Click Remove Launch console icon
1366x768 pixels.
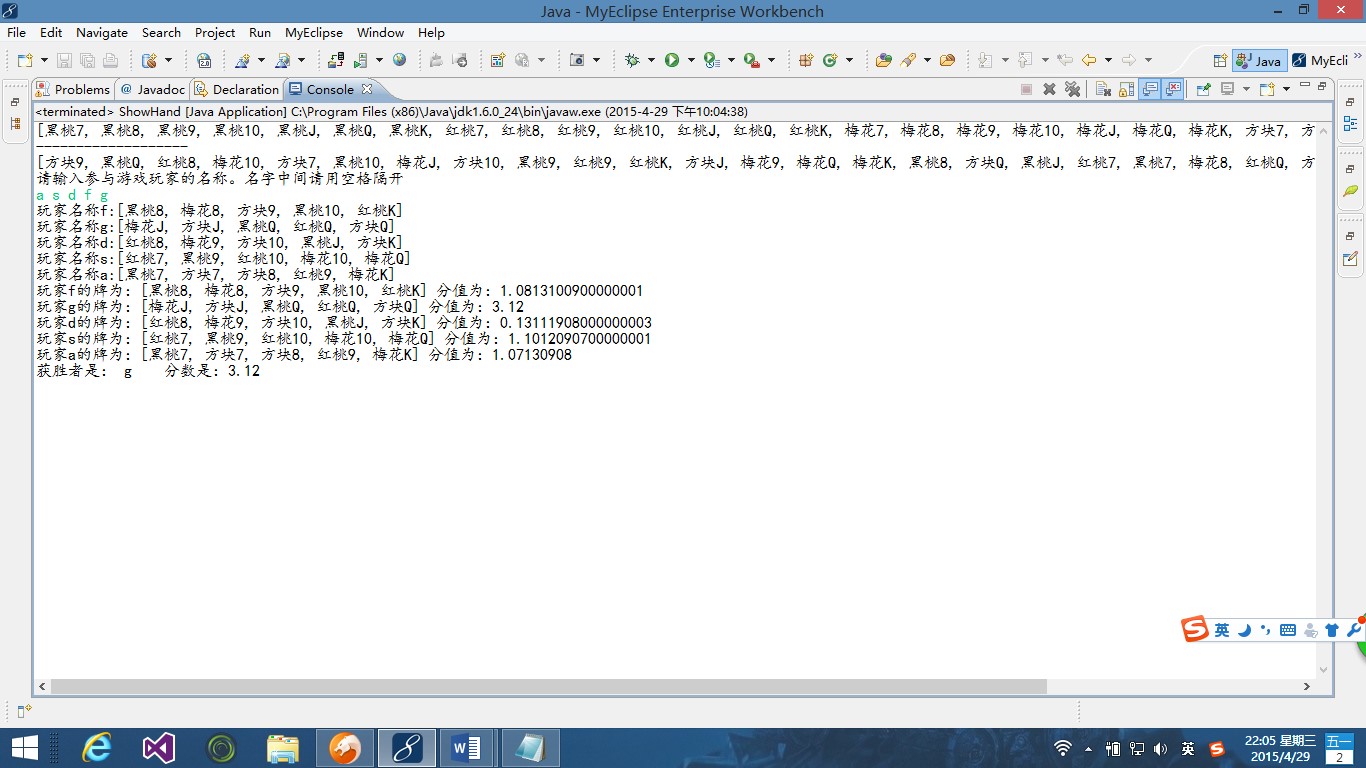1049,89
